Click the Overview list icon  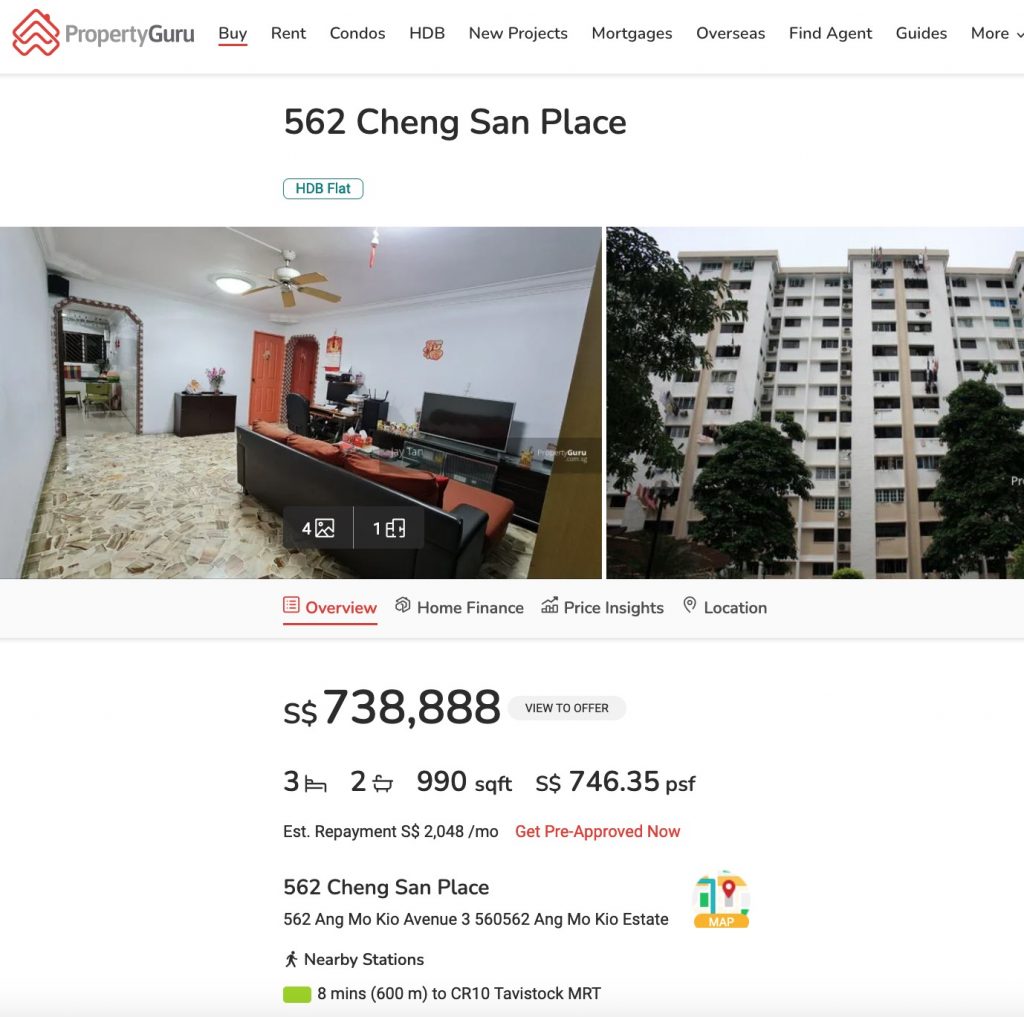[x=291, y=605]
